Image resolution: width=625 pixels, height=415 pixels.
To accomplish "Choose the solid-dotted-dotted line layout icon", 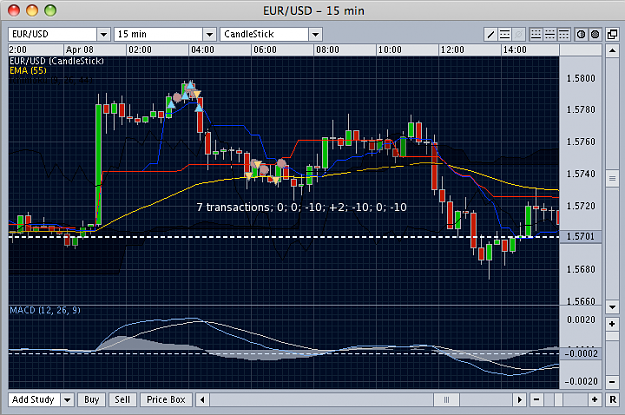I will click(x=564, y=35).
